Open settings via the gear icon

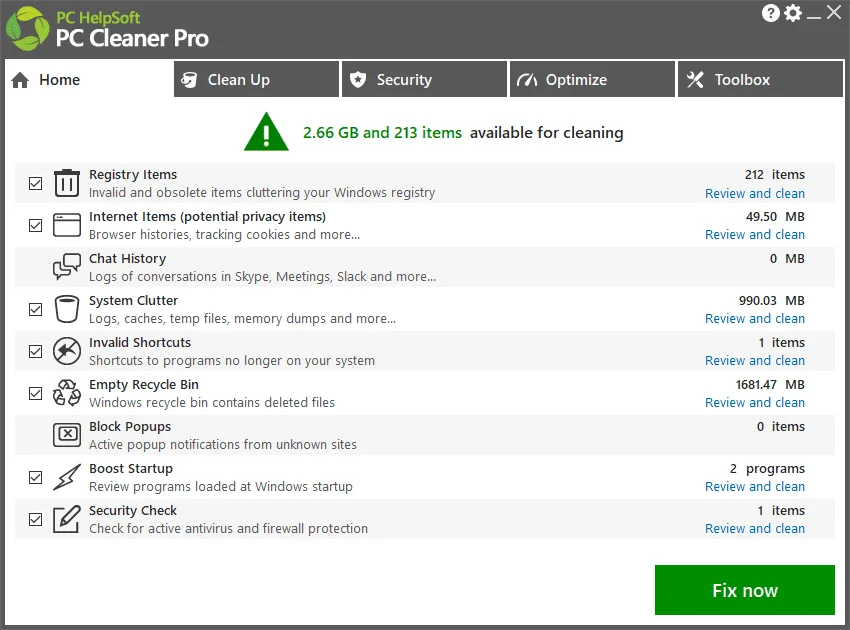[793, 13]
